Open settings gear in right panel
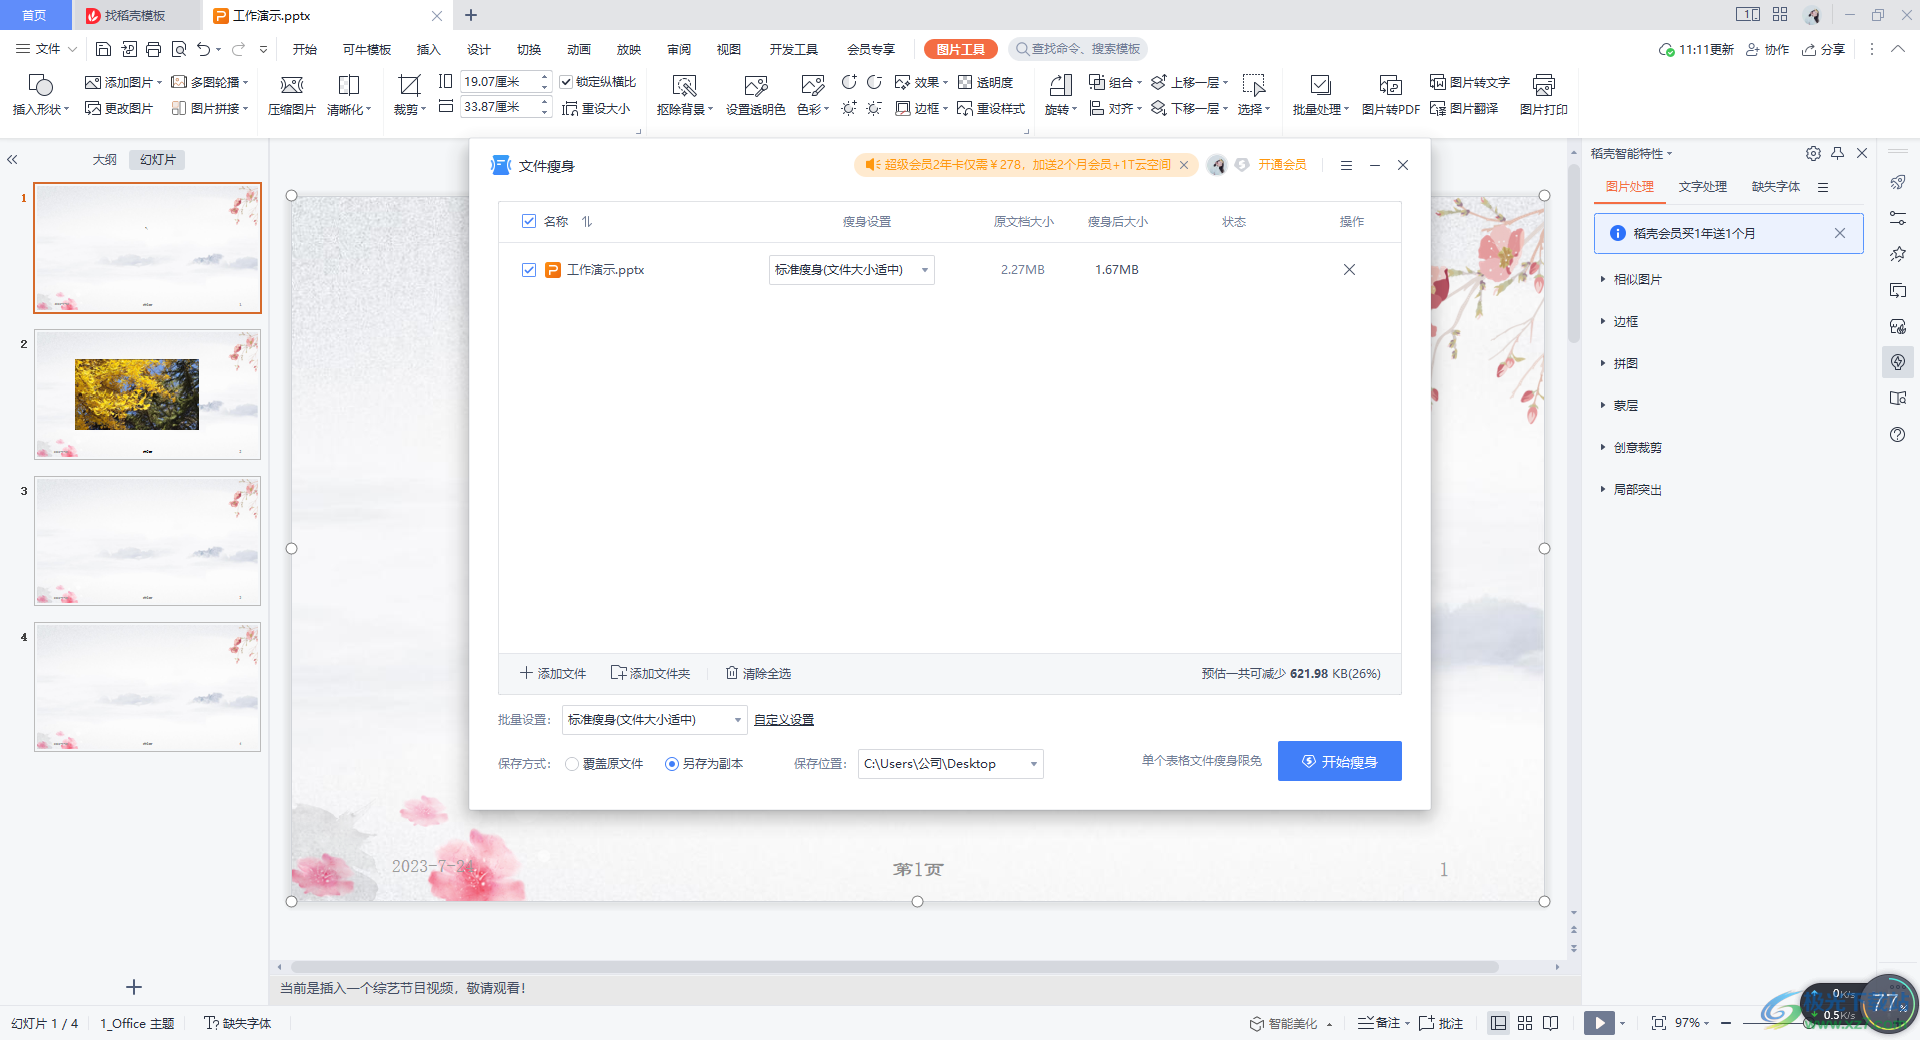1920x1040 pixels. [x=1813, y=153]
